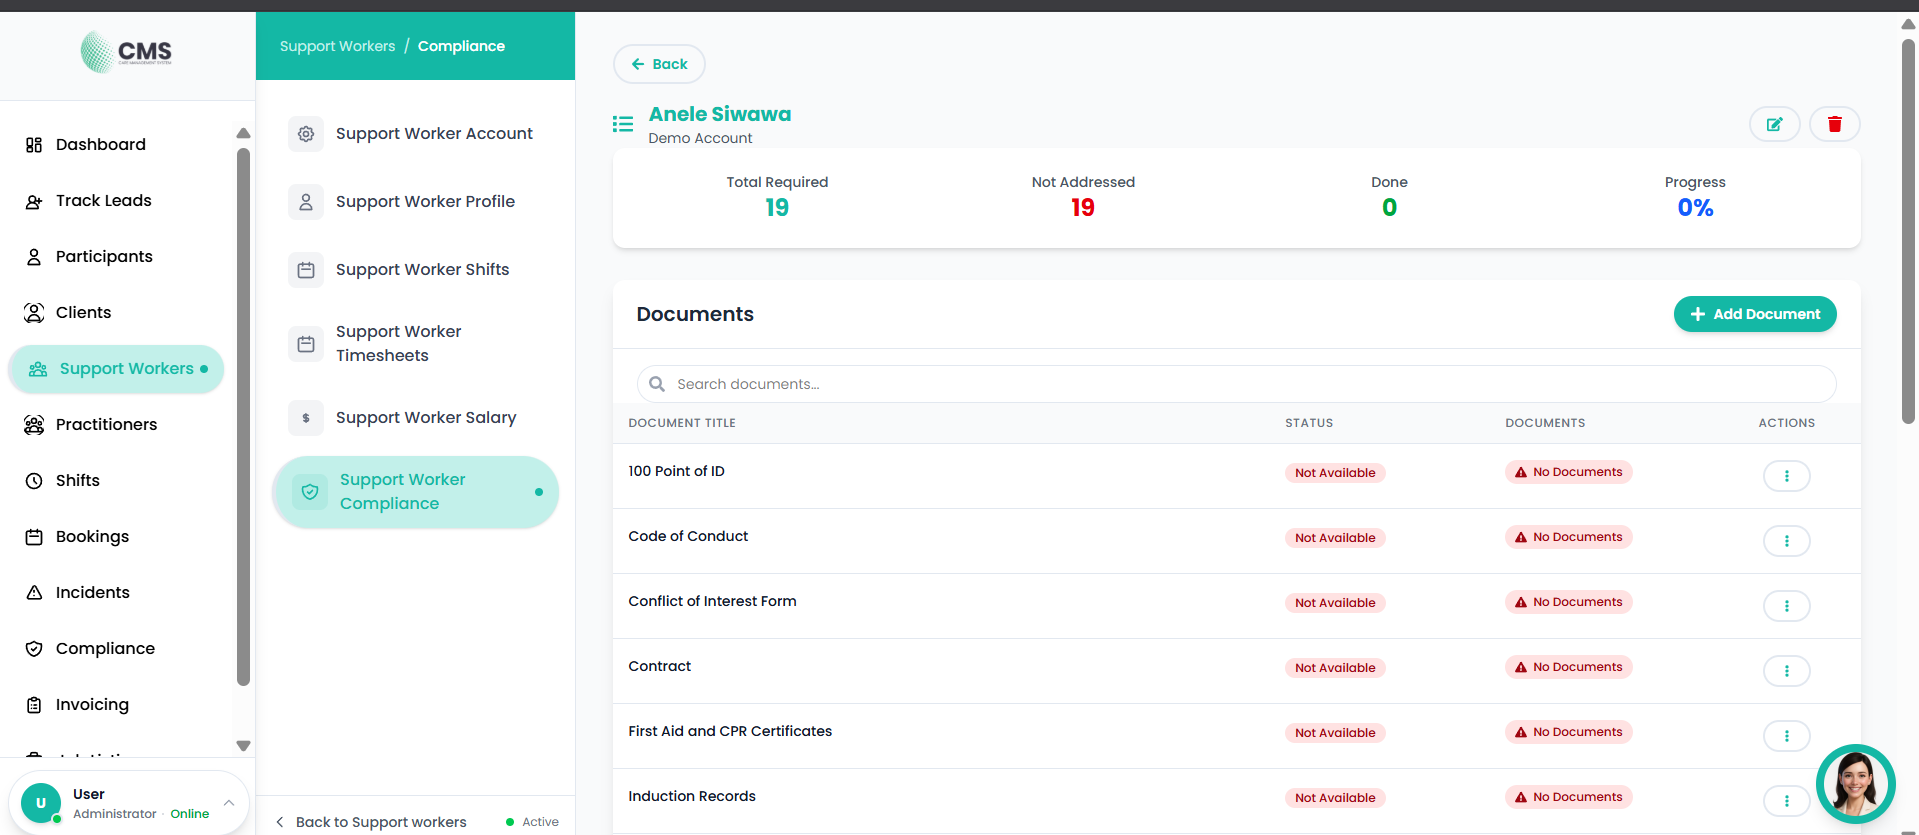Click the Back button
Viewport: 1919px width, 835px height.
pyautogui.click(x=659, y=64)
